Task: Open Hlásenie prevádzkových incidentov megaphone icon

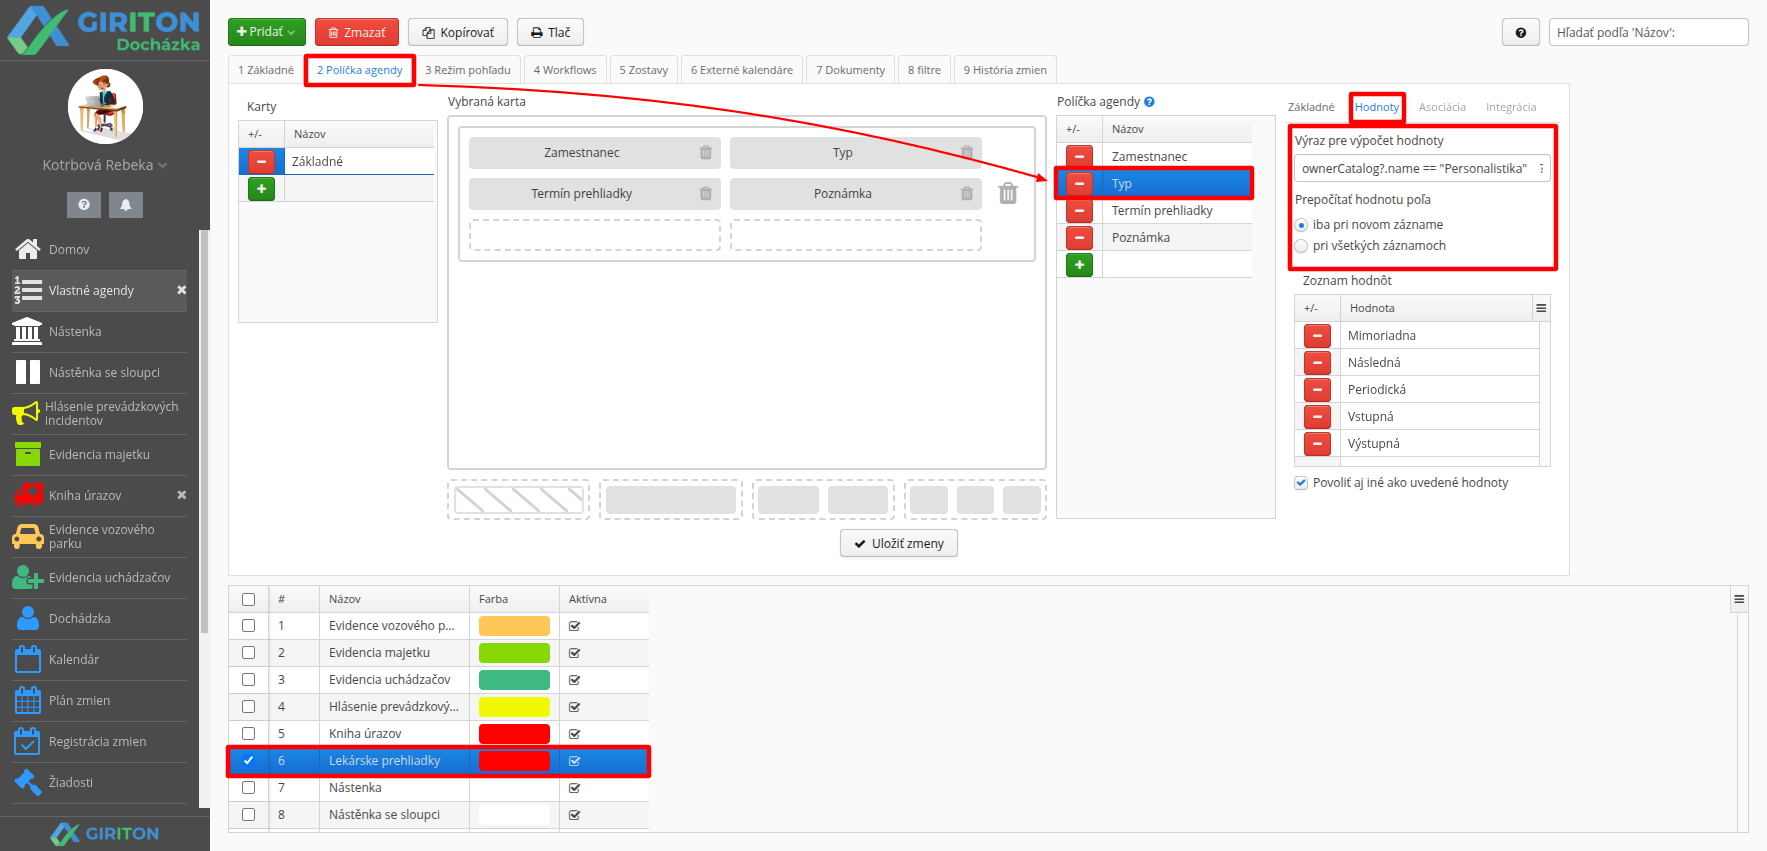Action: (x=26, y=413)
